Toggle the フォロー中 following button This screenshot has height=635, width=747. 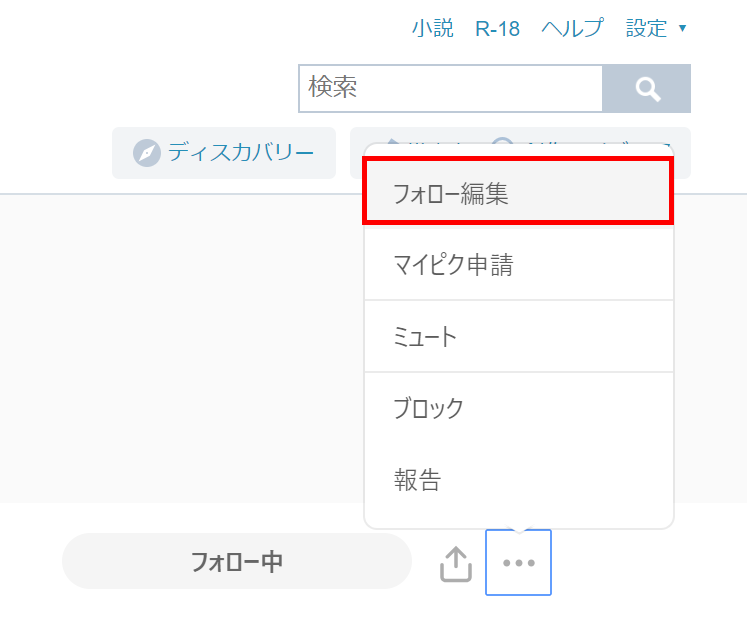point(237,562)
